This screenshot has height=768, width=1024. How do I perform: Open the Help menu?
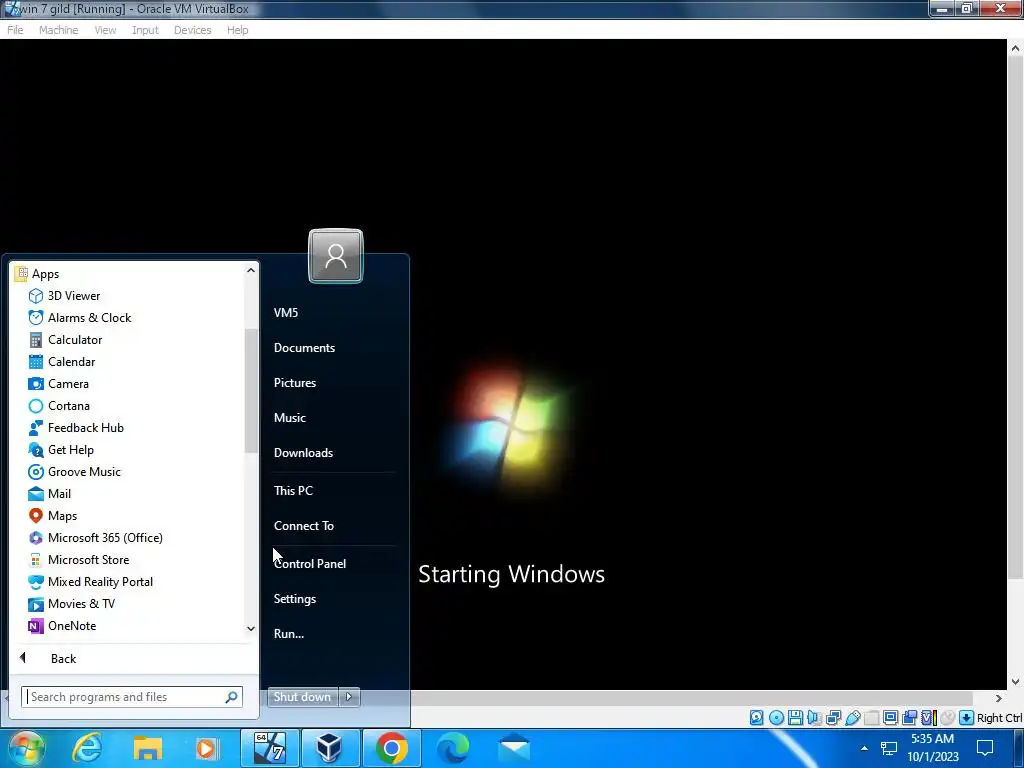[x=238, y=30]
